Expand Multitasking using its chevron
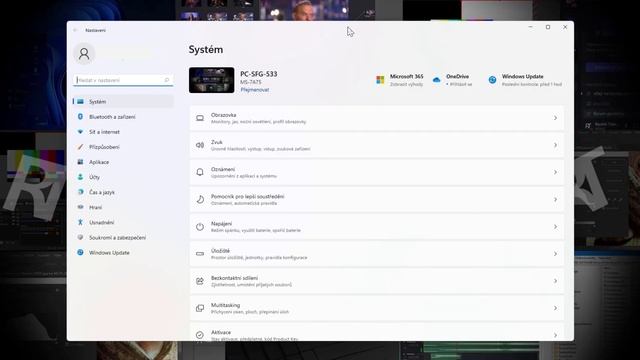 pyautogui.click(x=555, y=308)
